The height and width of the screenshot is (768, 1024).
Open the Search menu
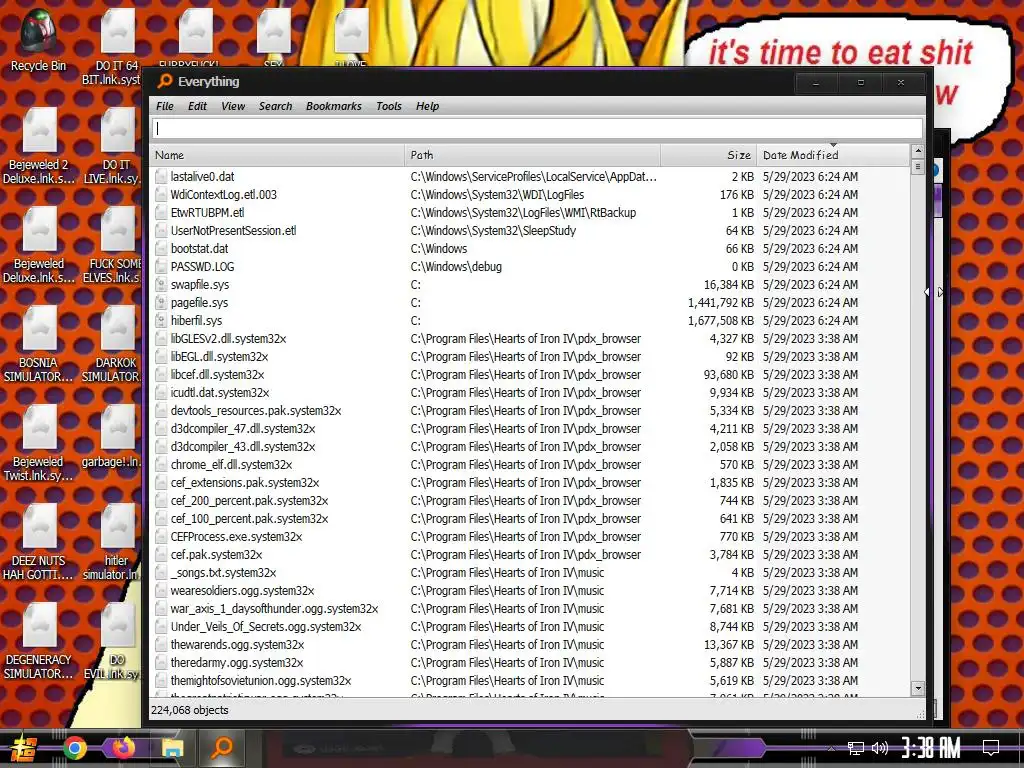tap(276, 106)
